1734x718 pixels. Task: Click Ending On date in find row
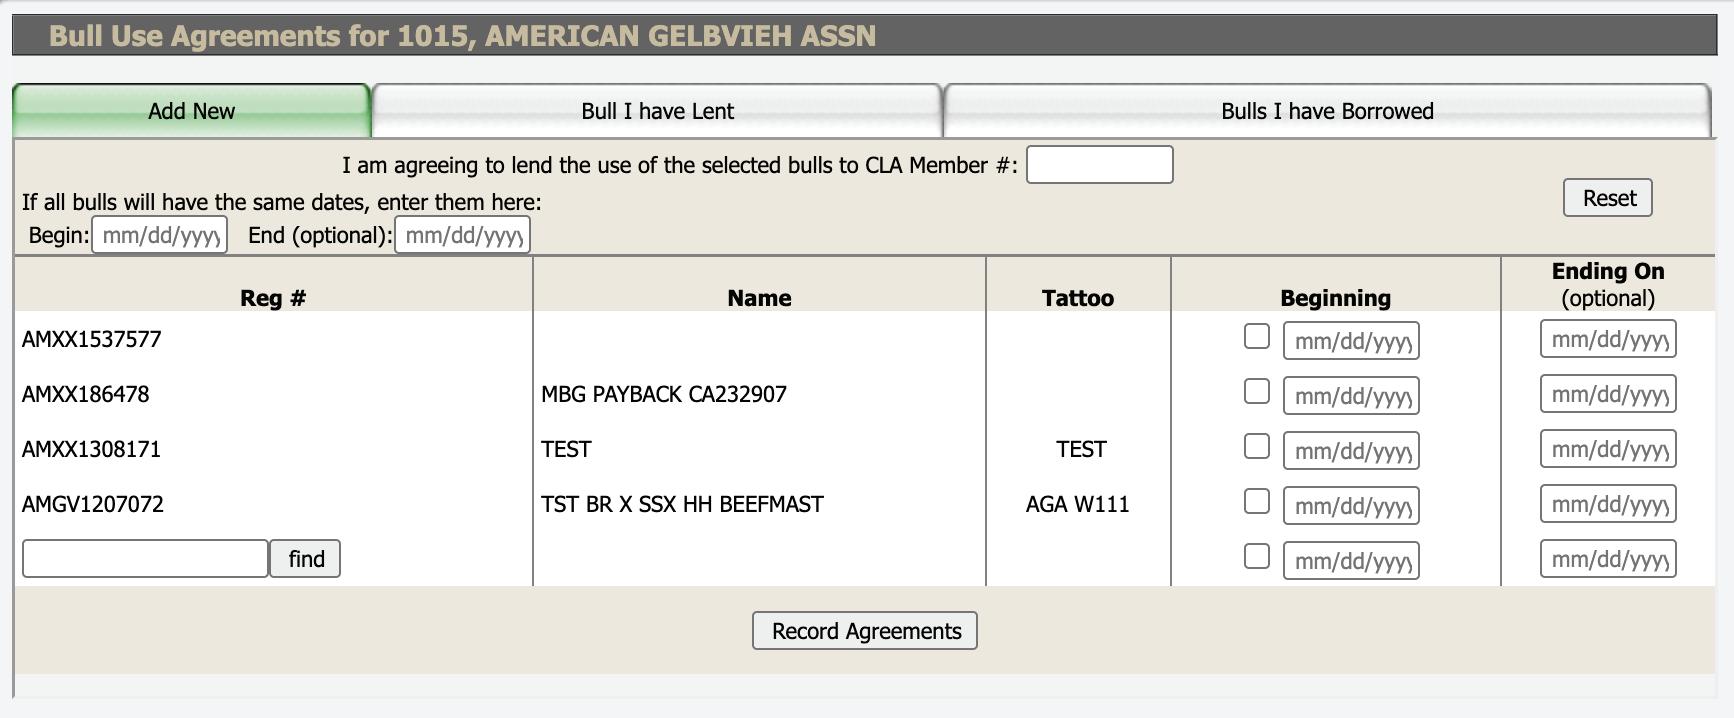coord(1608,560)
